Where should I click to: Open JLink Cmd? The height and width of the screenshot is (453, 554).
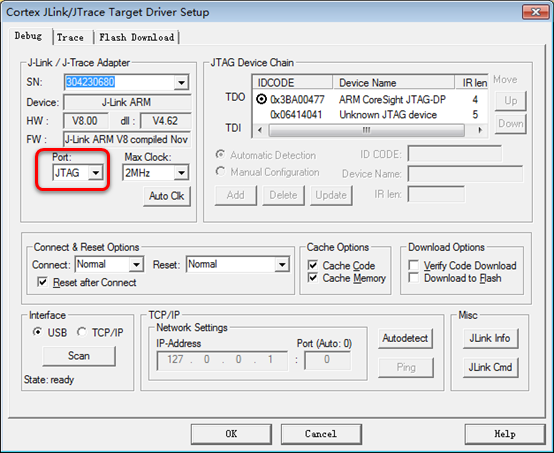[x=490, y=367]
